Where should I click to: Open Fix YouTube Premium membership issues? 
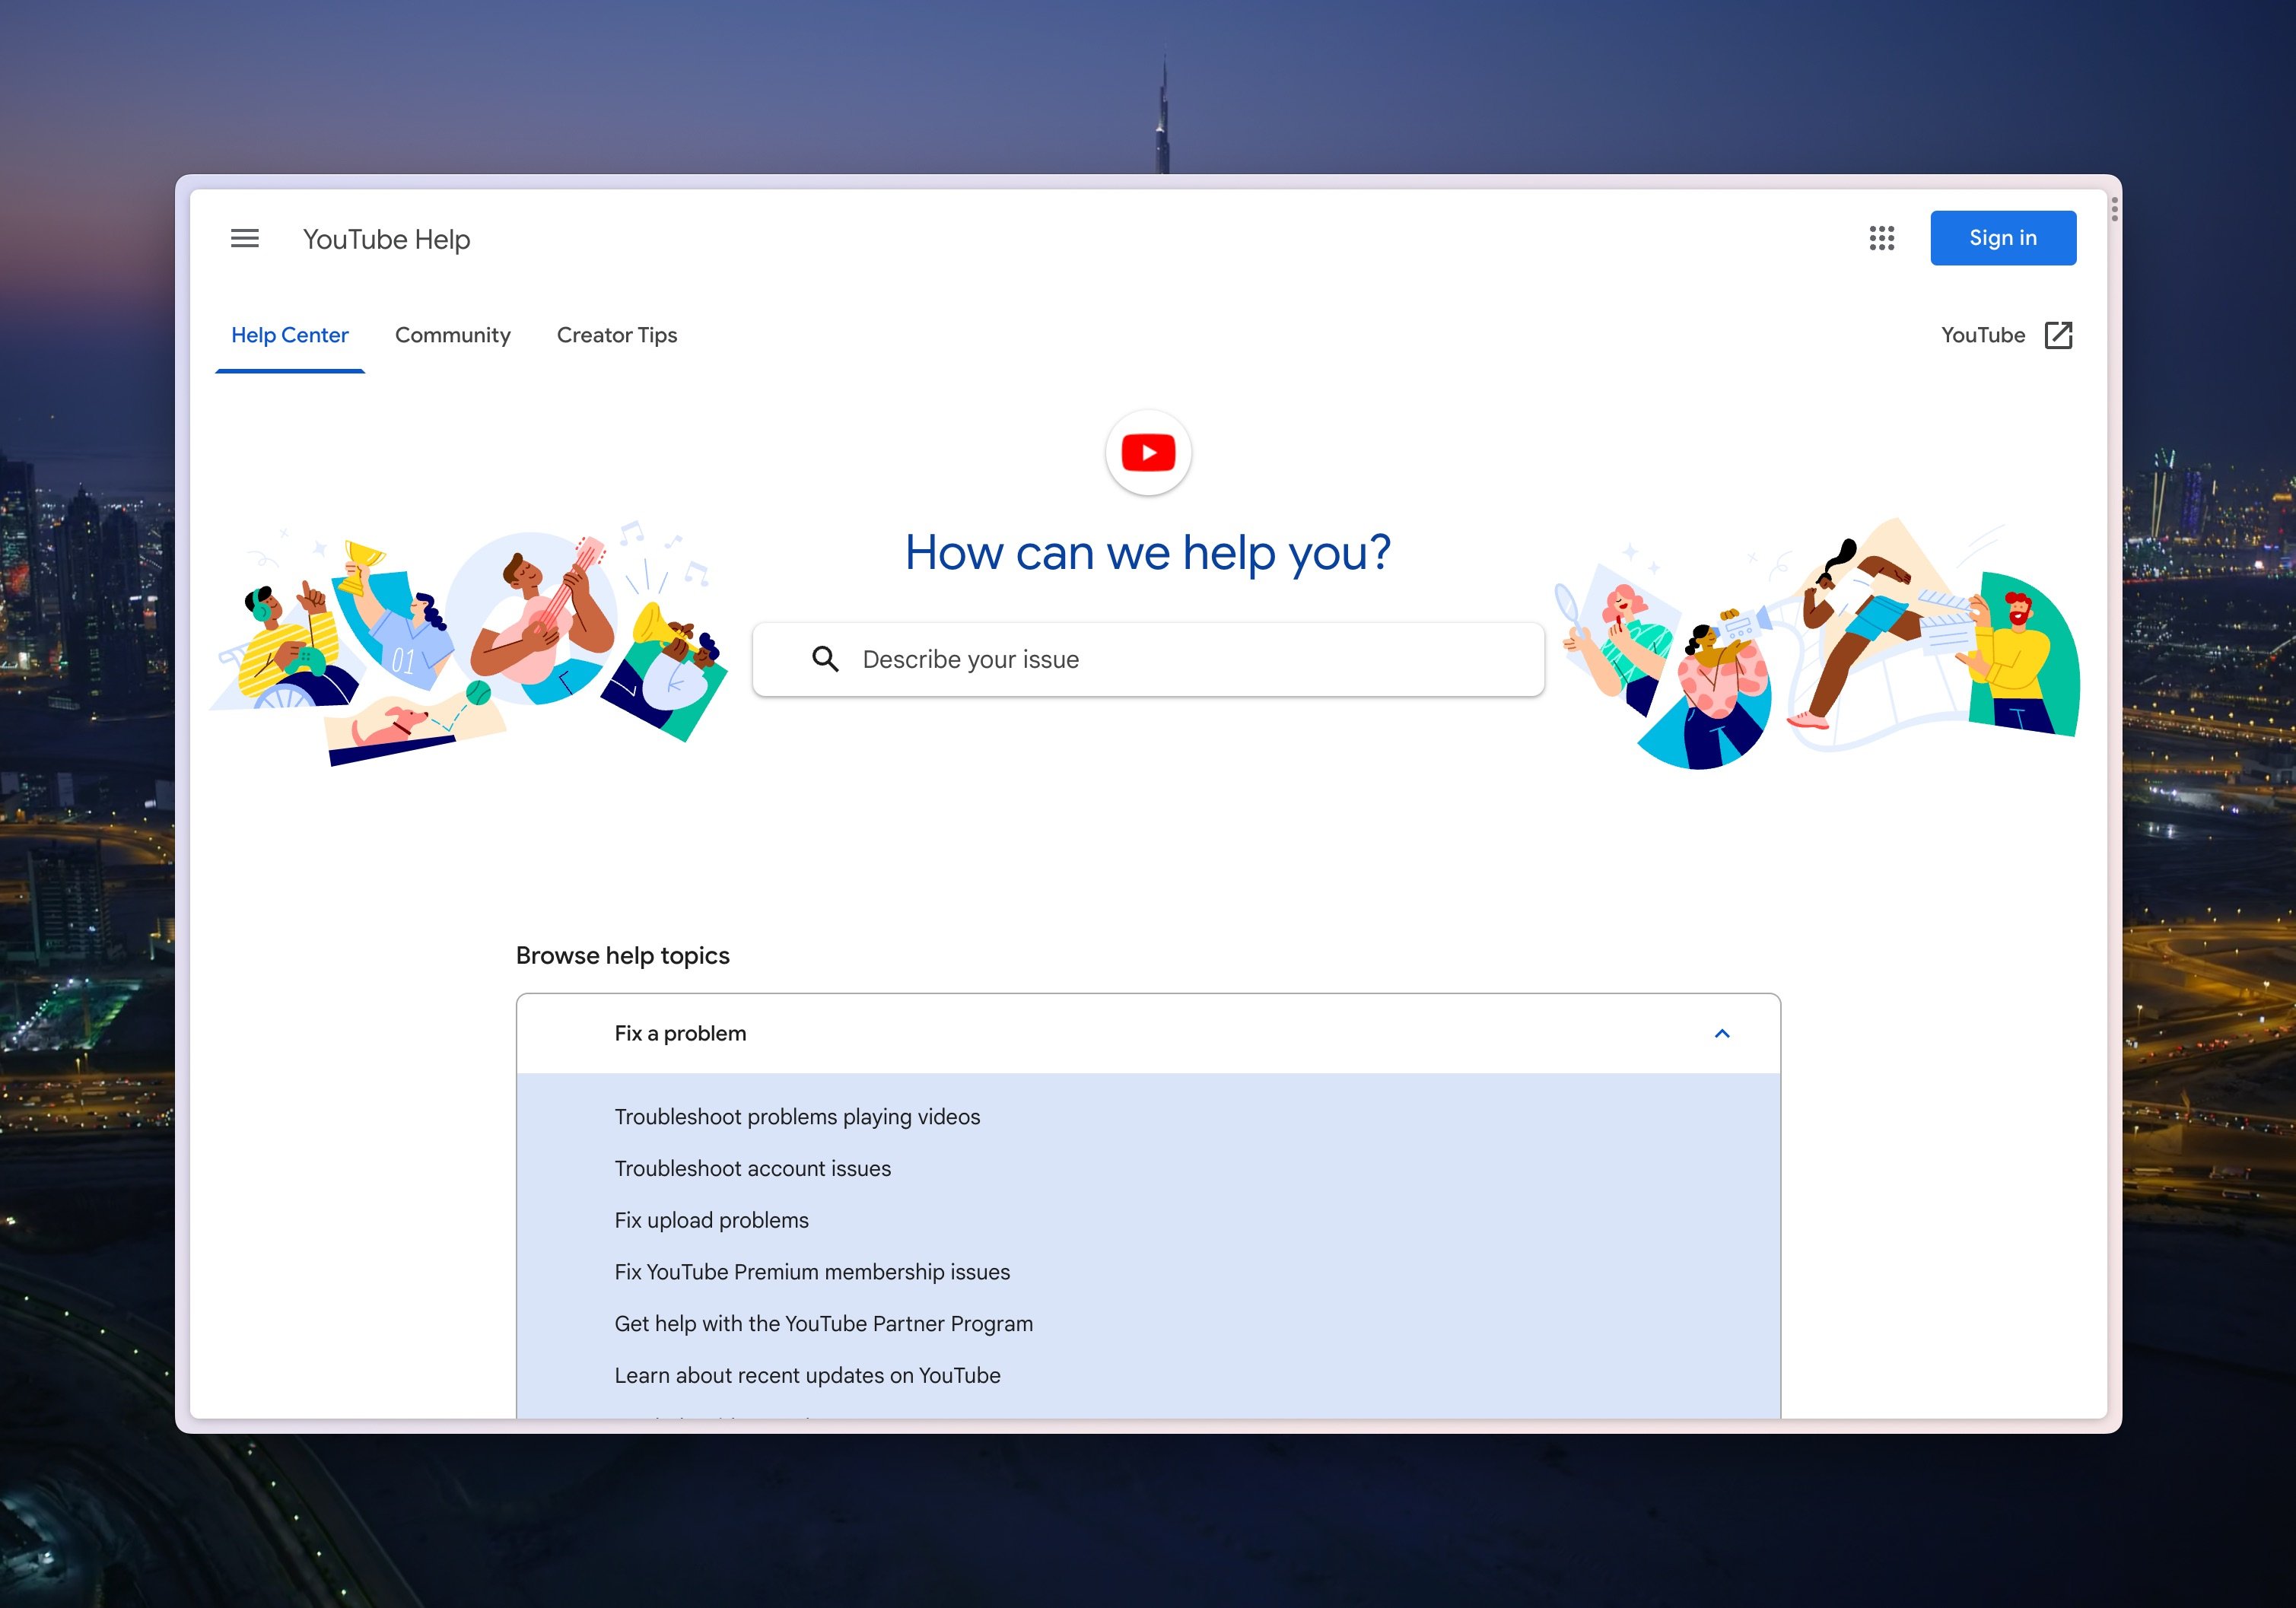(x=812, y=1272)
